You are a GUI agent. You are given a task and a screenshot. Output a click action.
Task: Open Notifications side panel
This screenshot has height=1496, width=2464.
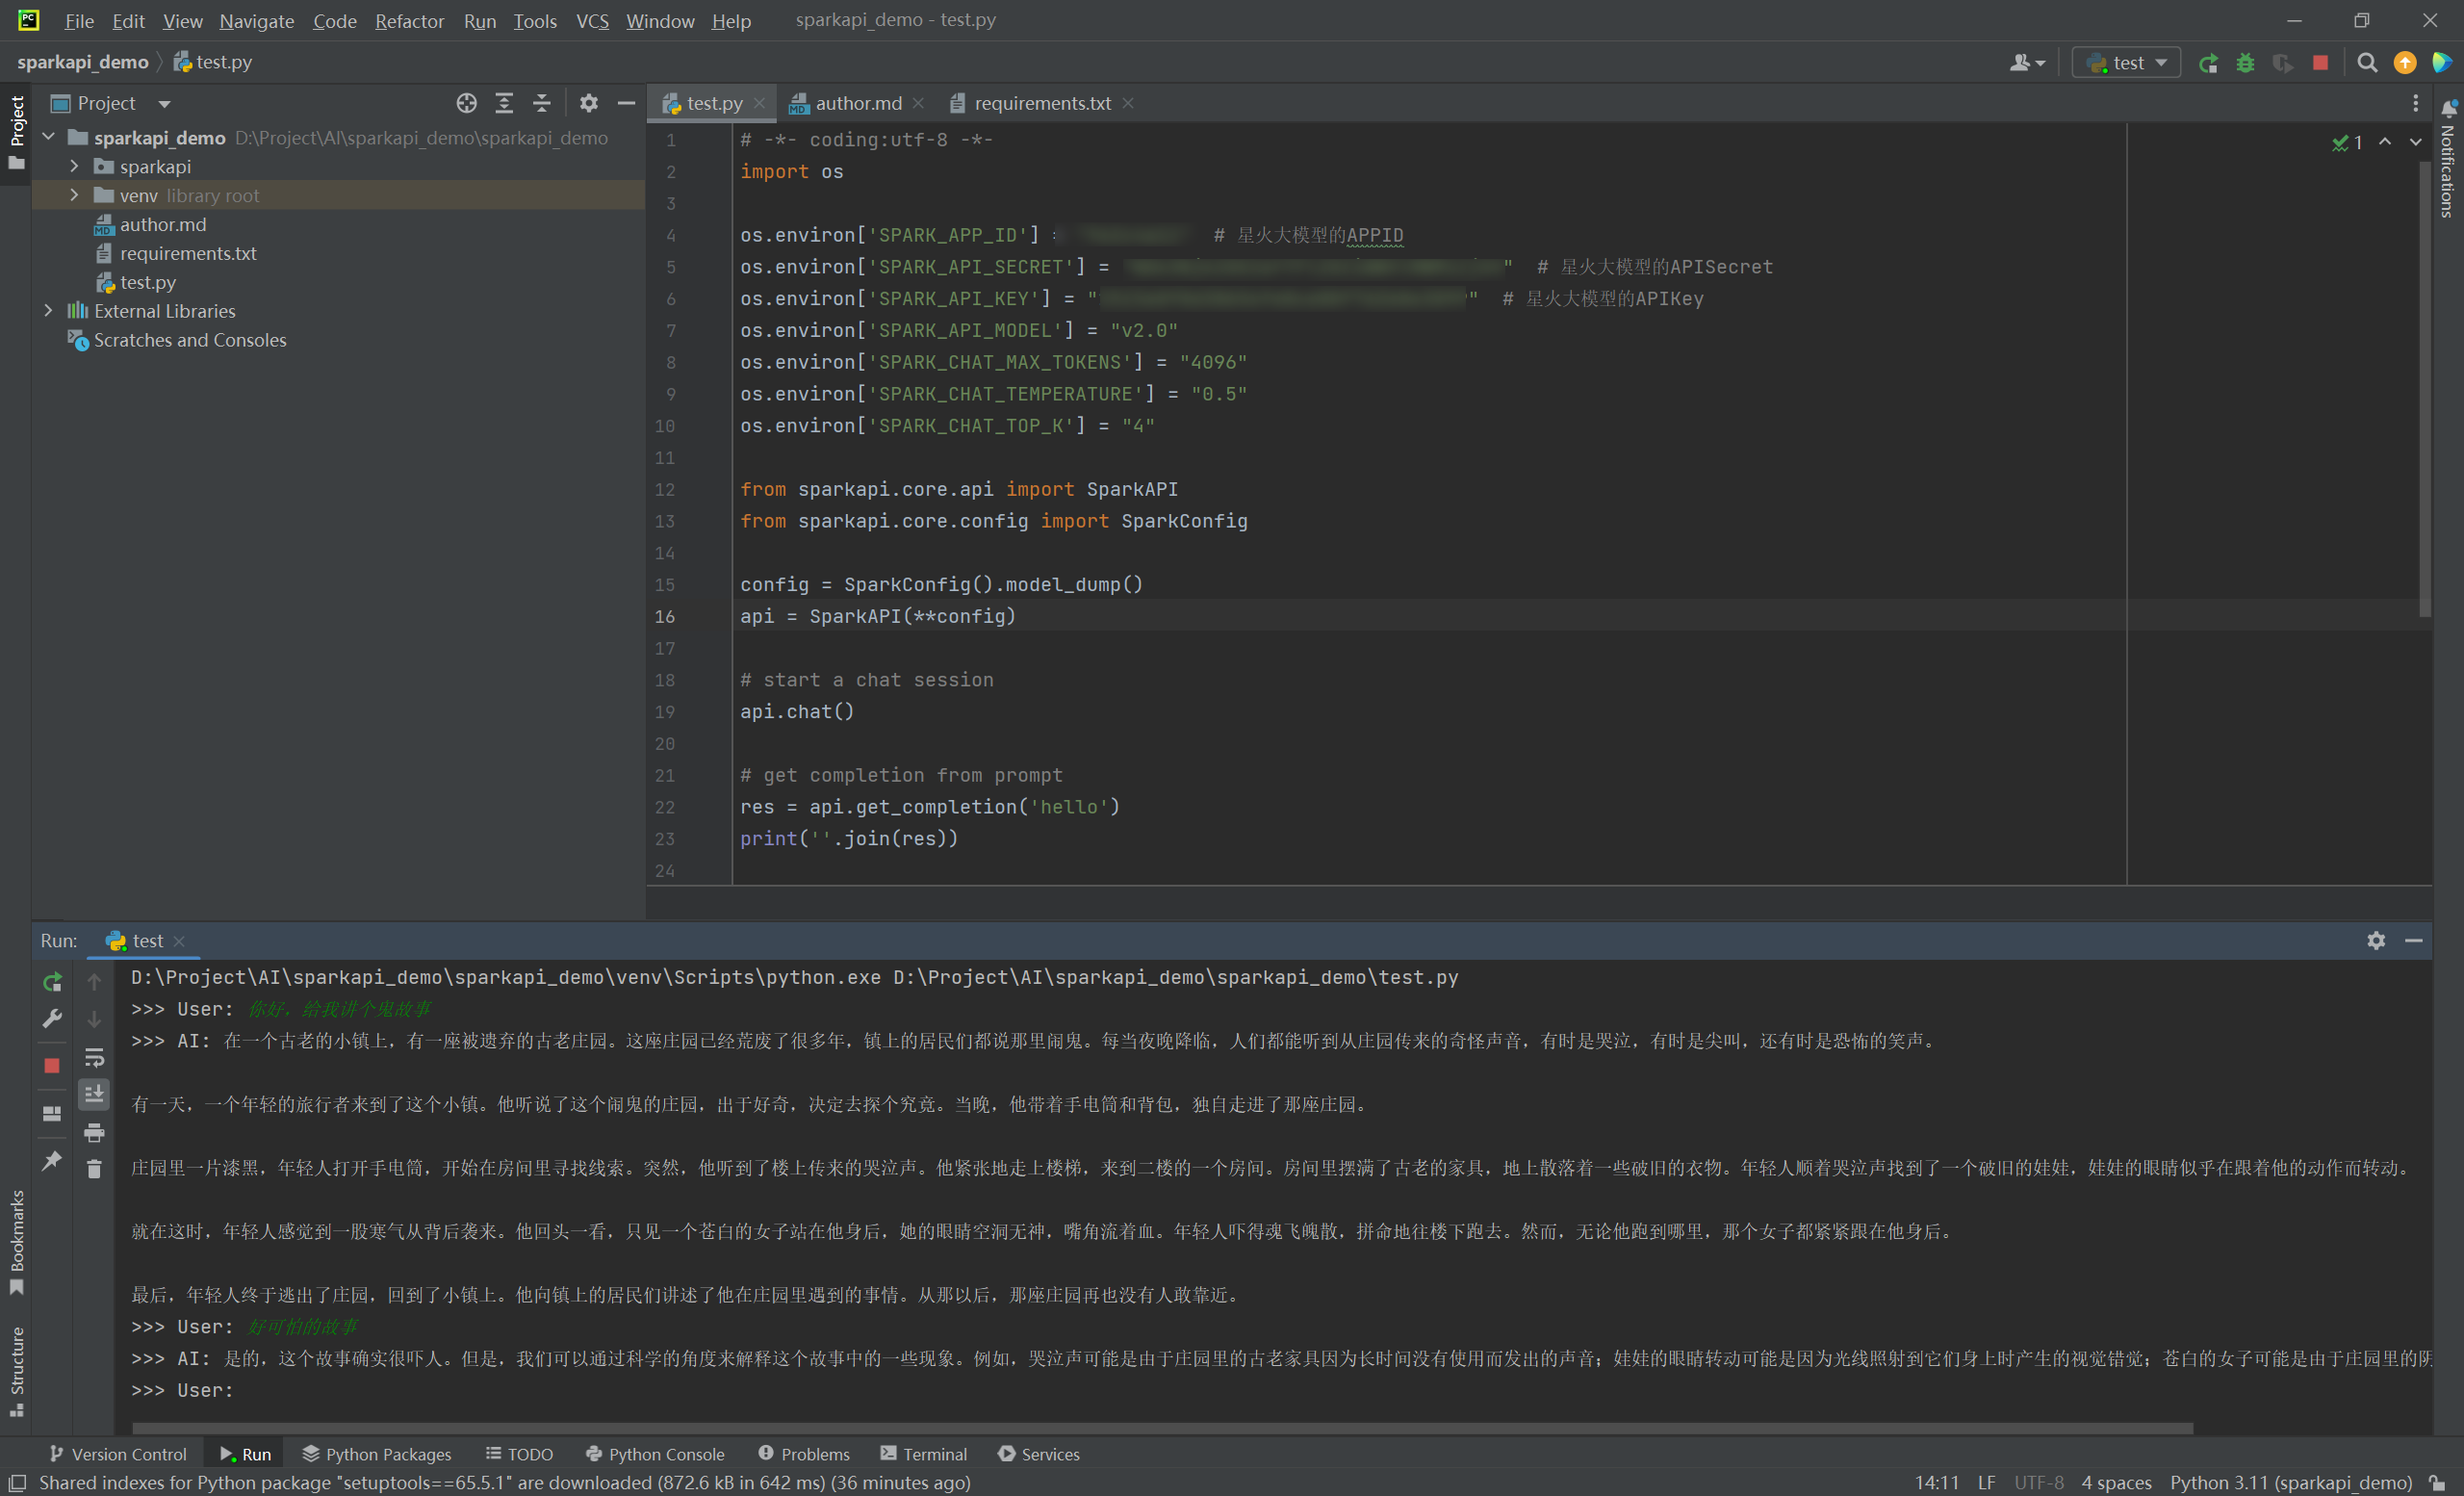[x=2447, y=158]
